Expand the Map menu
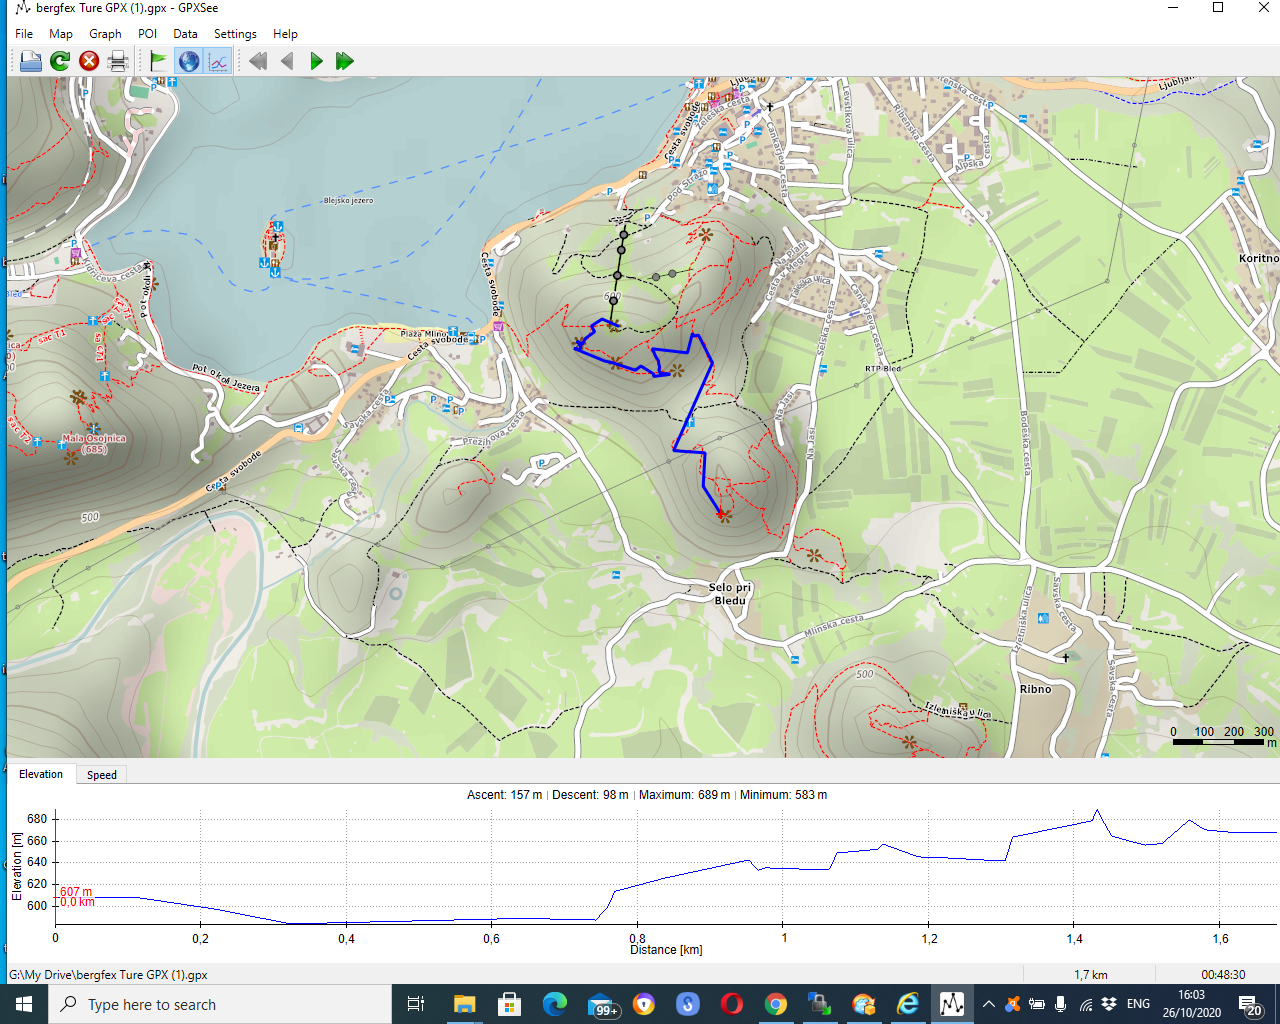The image size is (1280, 1024). 61,33
